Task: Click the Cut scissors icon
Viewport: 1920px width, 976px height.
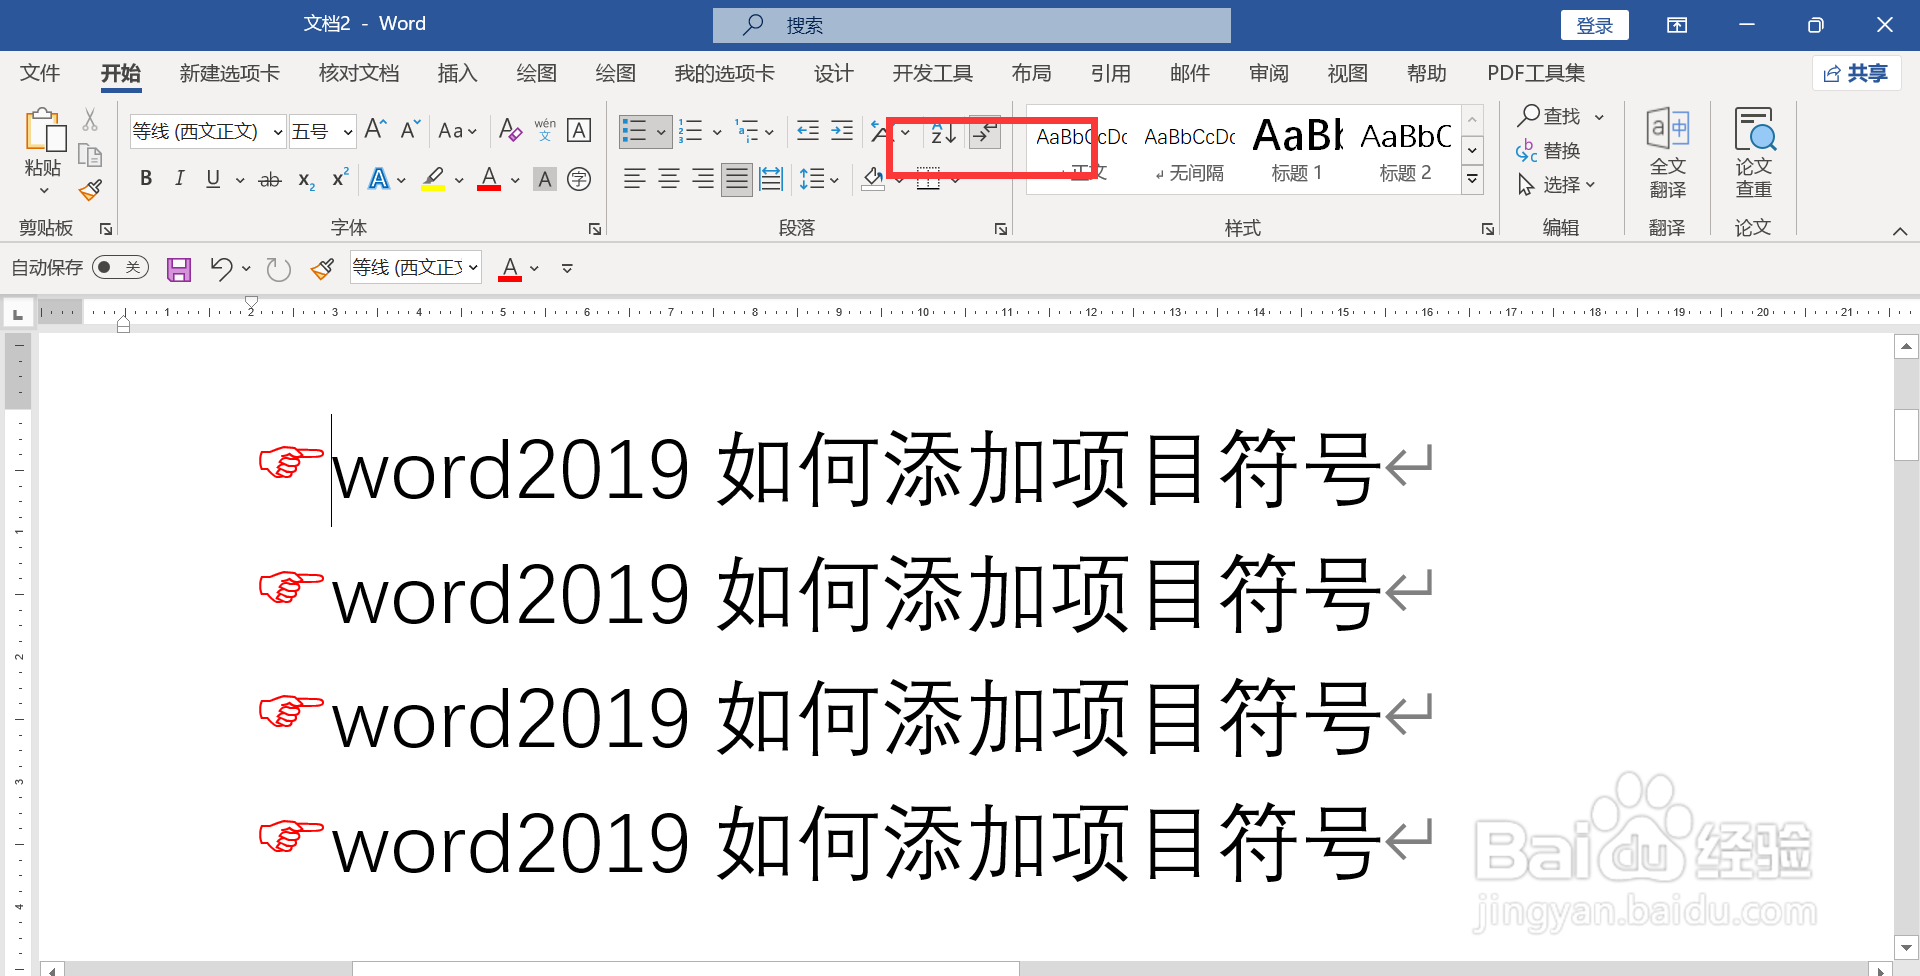Action: (x=90, y=120)
